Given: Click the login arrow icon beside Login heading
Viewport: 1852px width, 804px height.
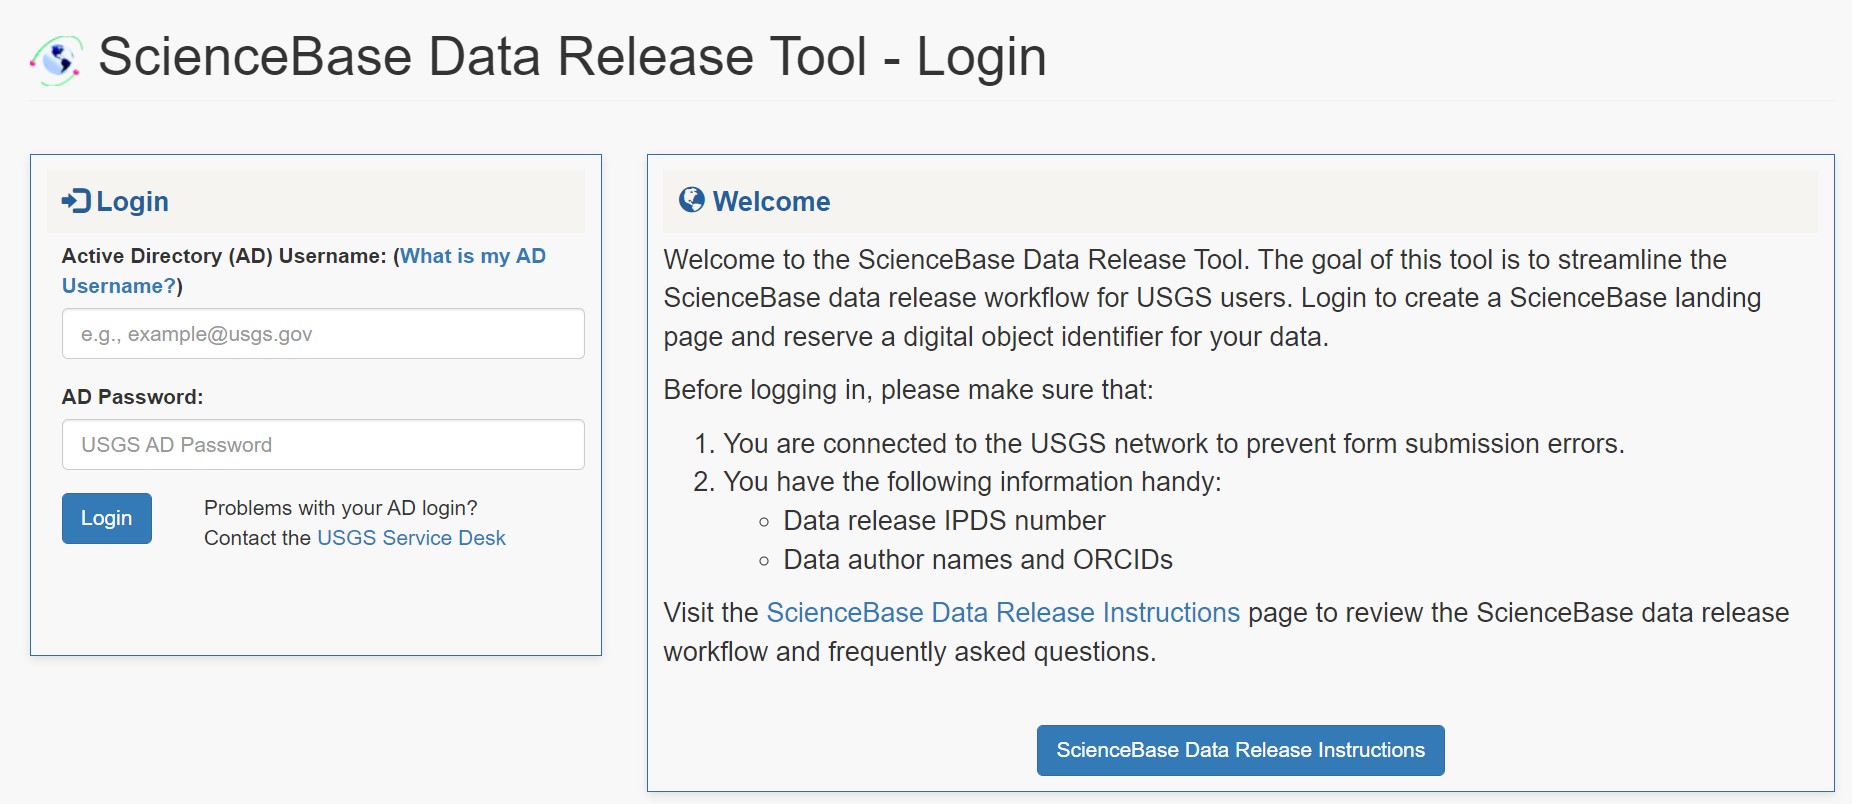Looking at the screenshot, I should (76, 201).
